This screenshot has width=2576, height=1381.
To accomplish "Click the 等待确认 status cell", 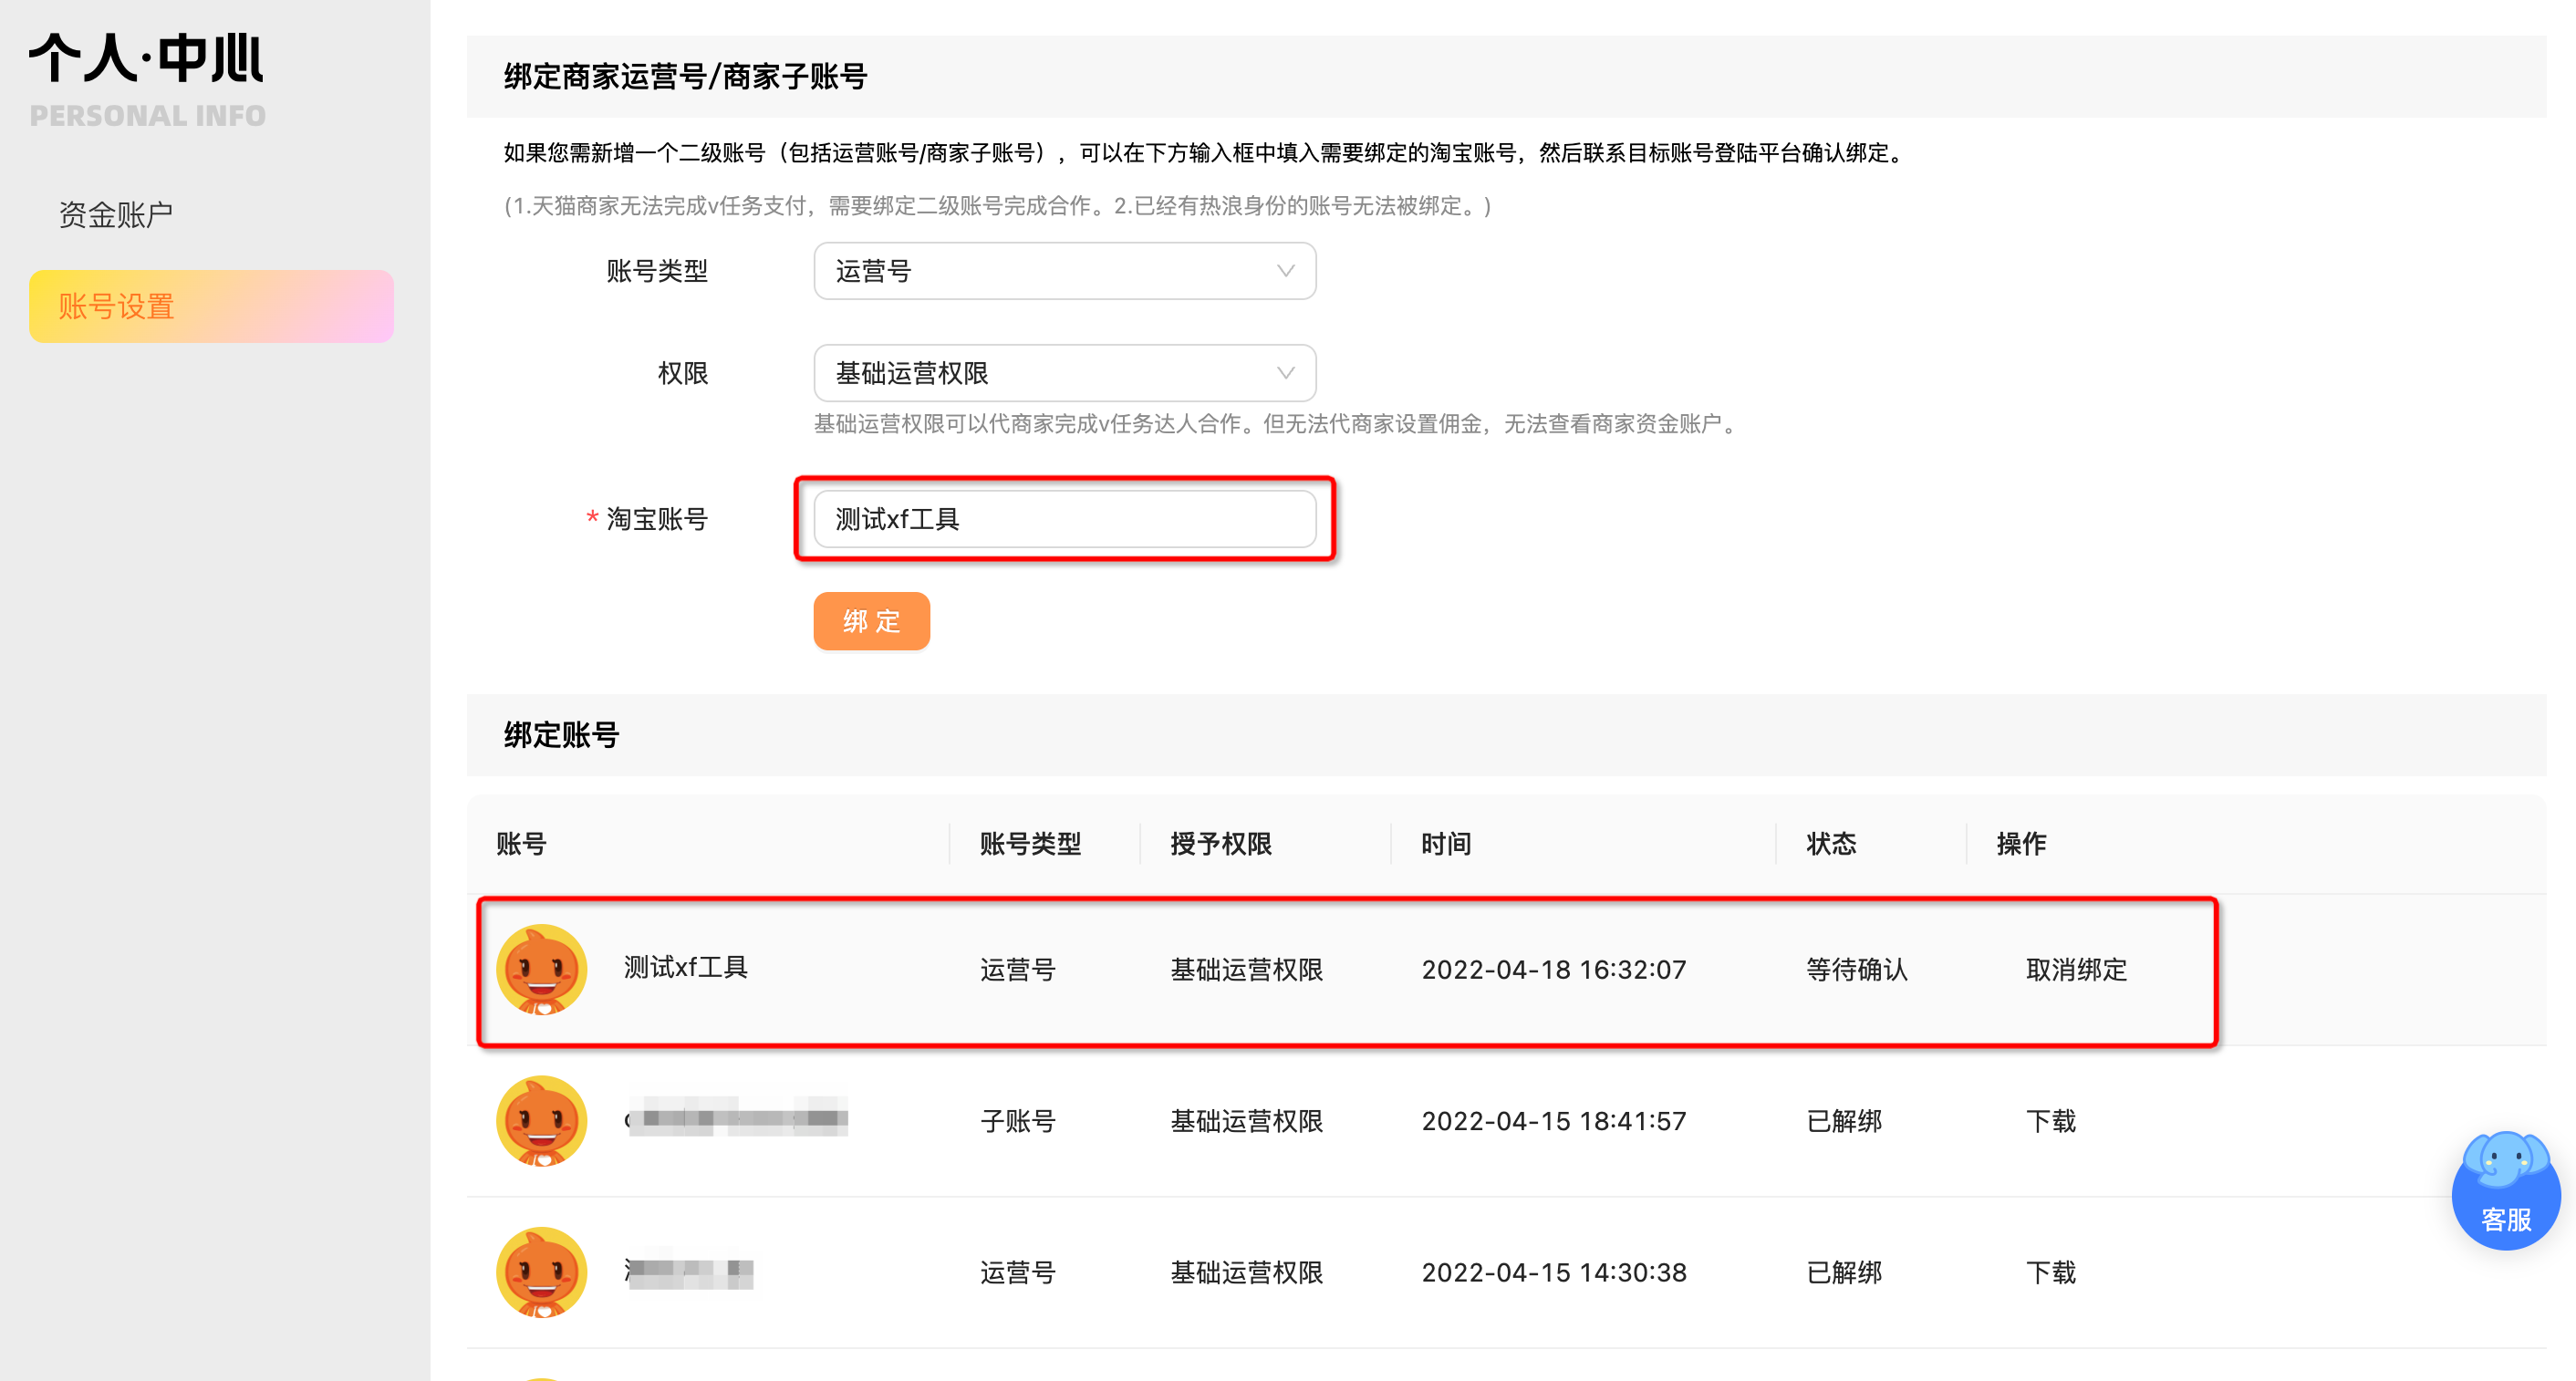I will point(1857,969).
